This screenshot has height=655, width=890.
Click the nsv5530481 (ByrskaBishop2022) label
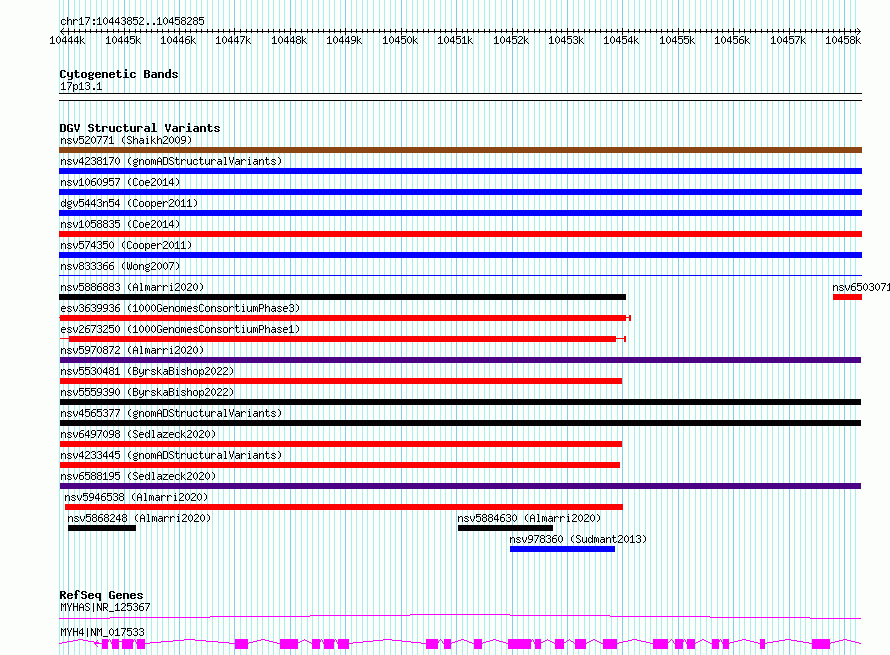click(x=147, y=371)
